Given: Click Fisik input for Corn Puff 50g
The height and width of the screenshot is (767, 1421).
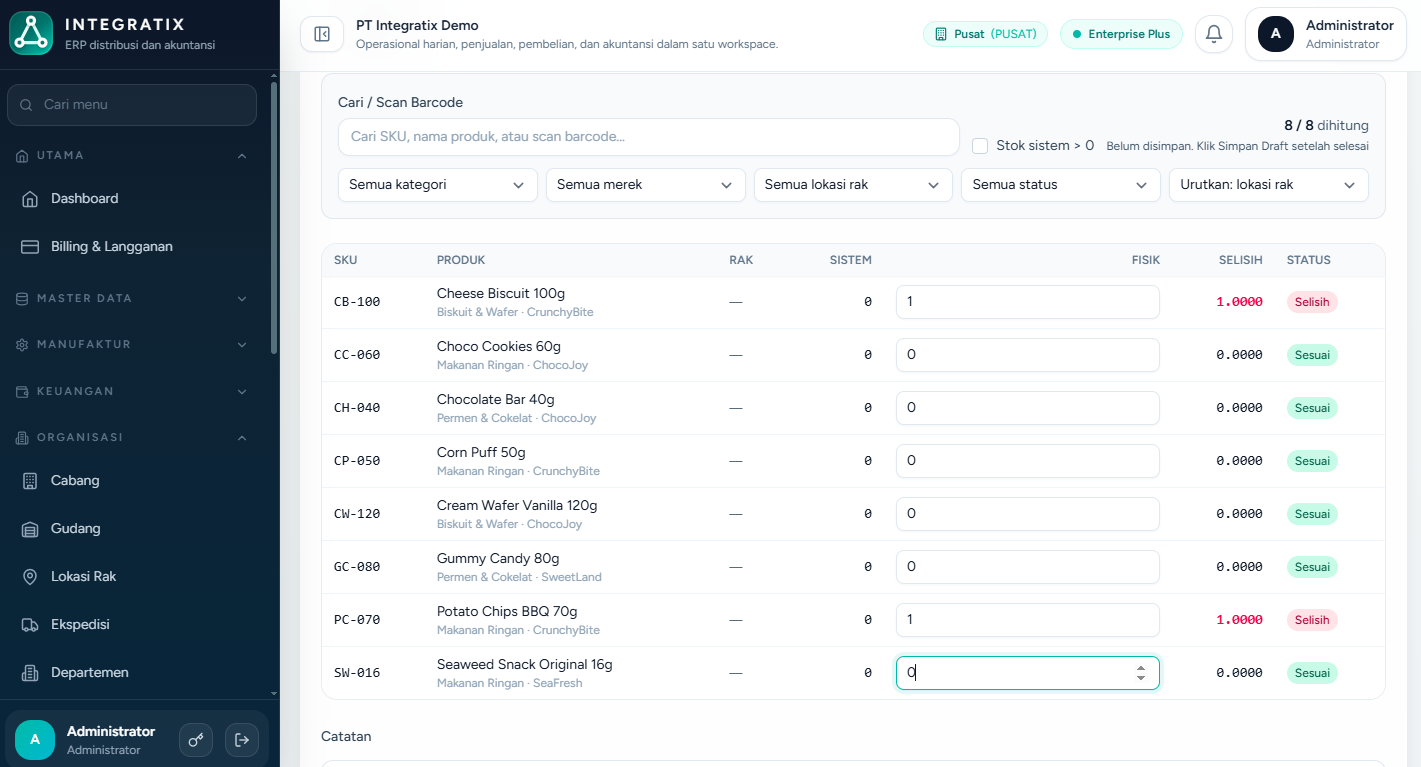Looking at the screenshot, I should [x=1028, y=461].
